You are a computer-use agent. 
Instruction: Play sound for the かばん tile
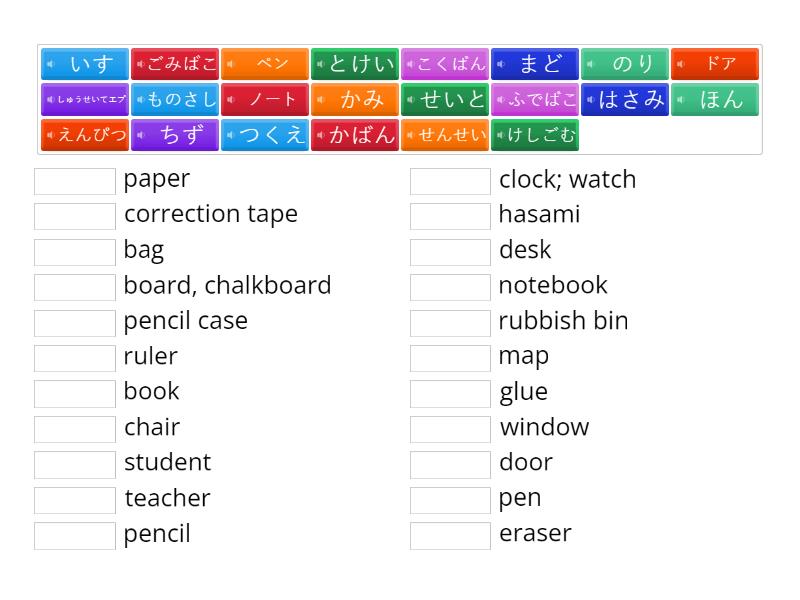pos(320,135)
